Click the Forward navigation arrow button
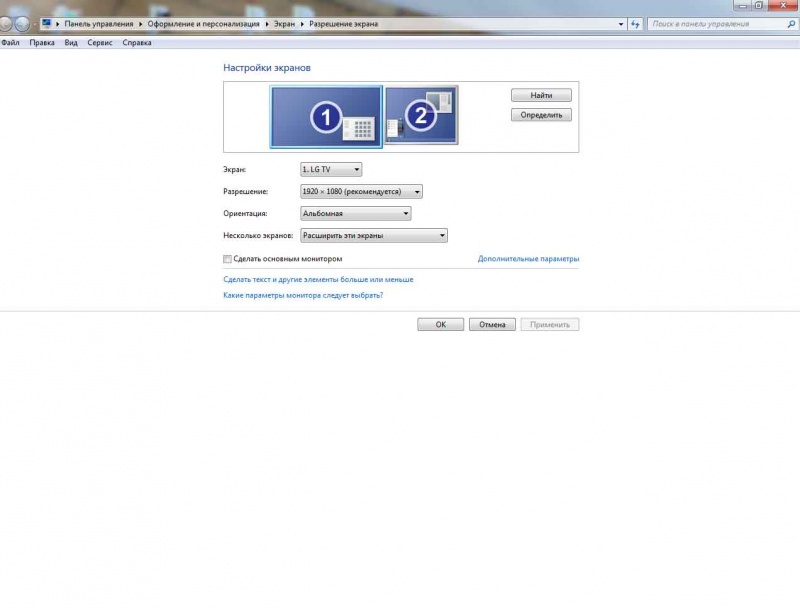 23,23
